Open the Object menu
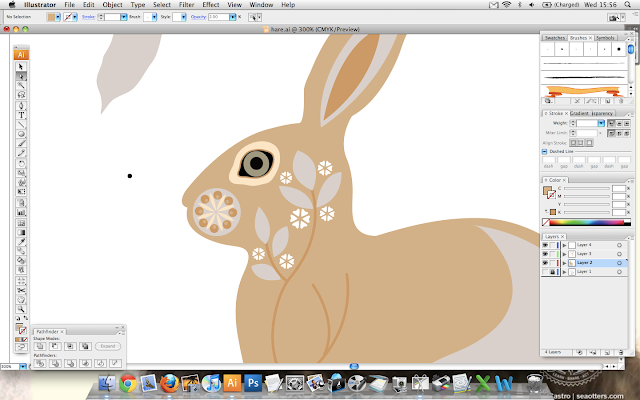This screenshot has height=400, width=640. pos(110,5)
